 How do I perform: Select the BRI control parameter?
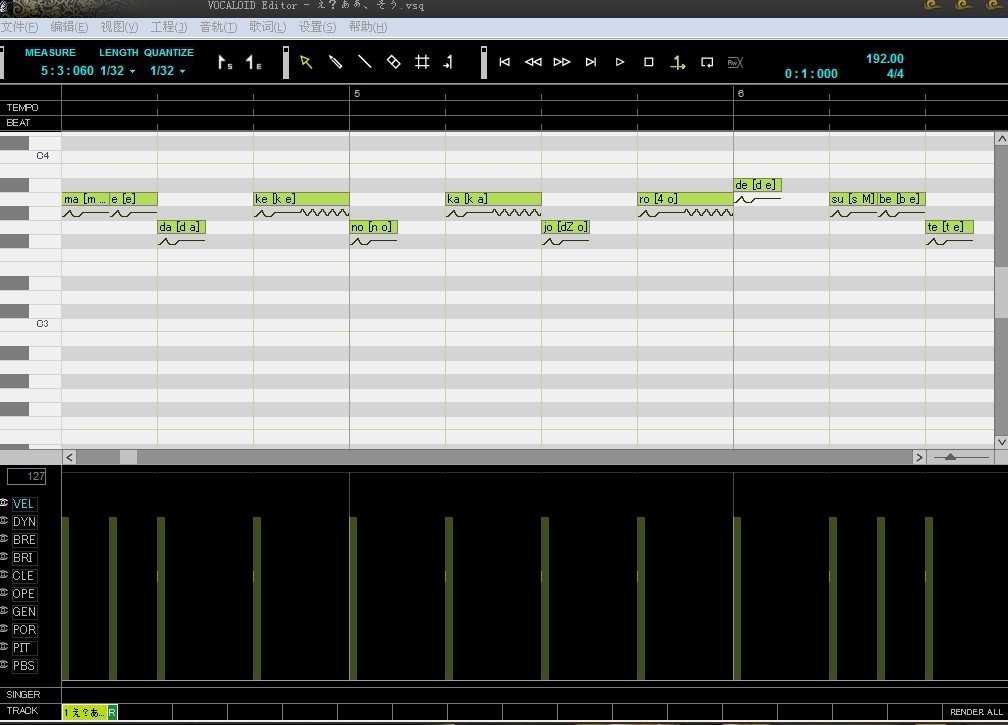tap(23, 558)
